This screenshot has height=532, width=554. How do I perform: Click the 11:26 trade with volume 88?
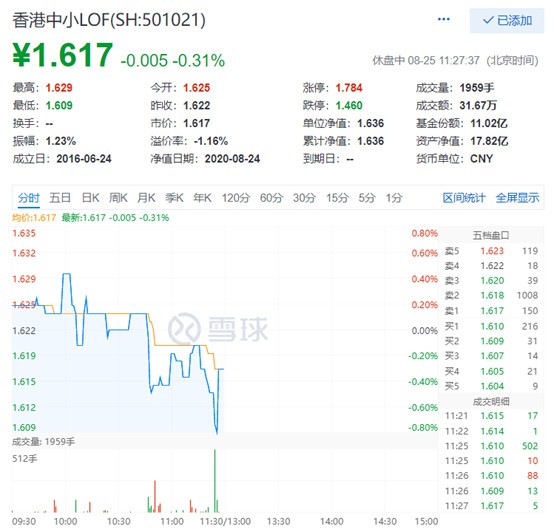point(491,475)
